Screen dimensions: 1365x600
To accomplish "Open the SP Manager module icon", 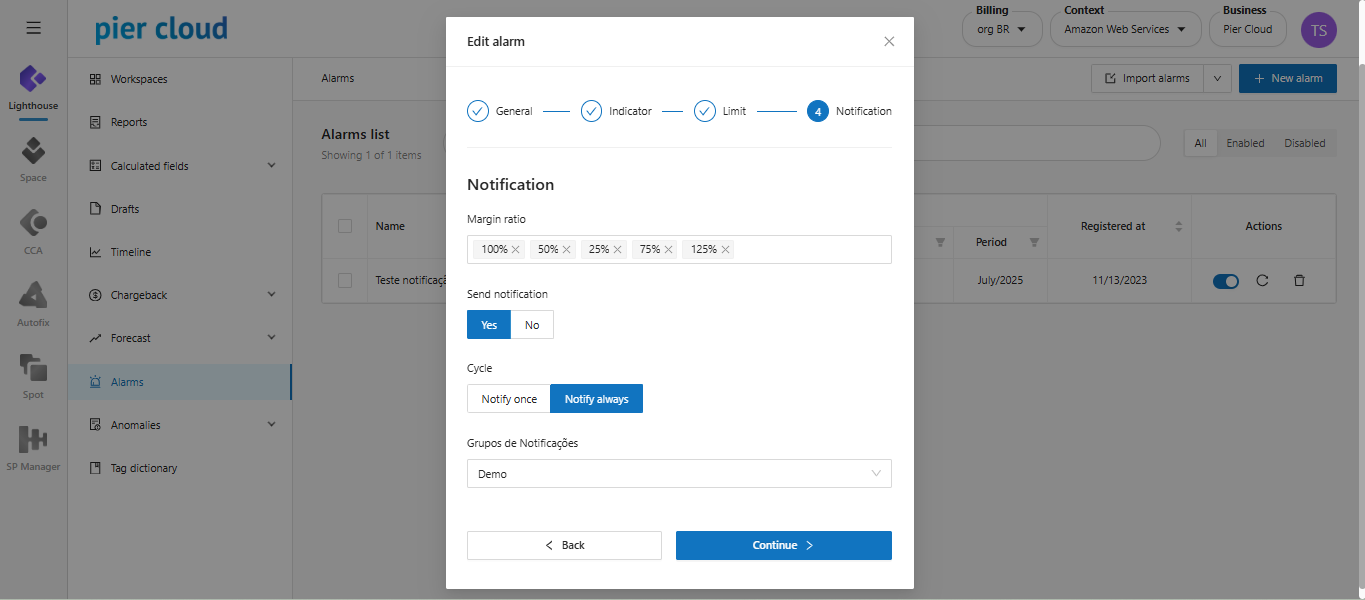I will (x=33, y=441).
